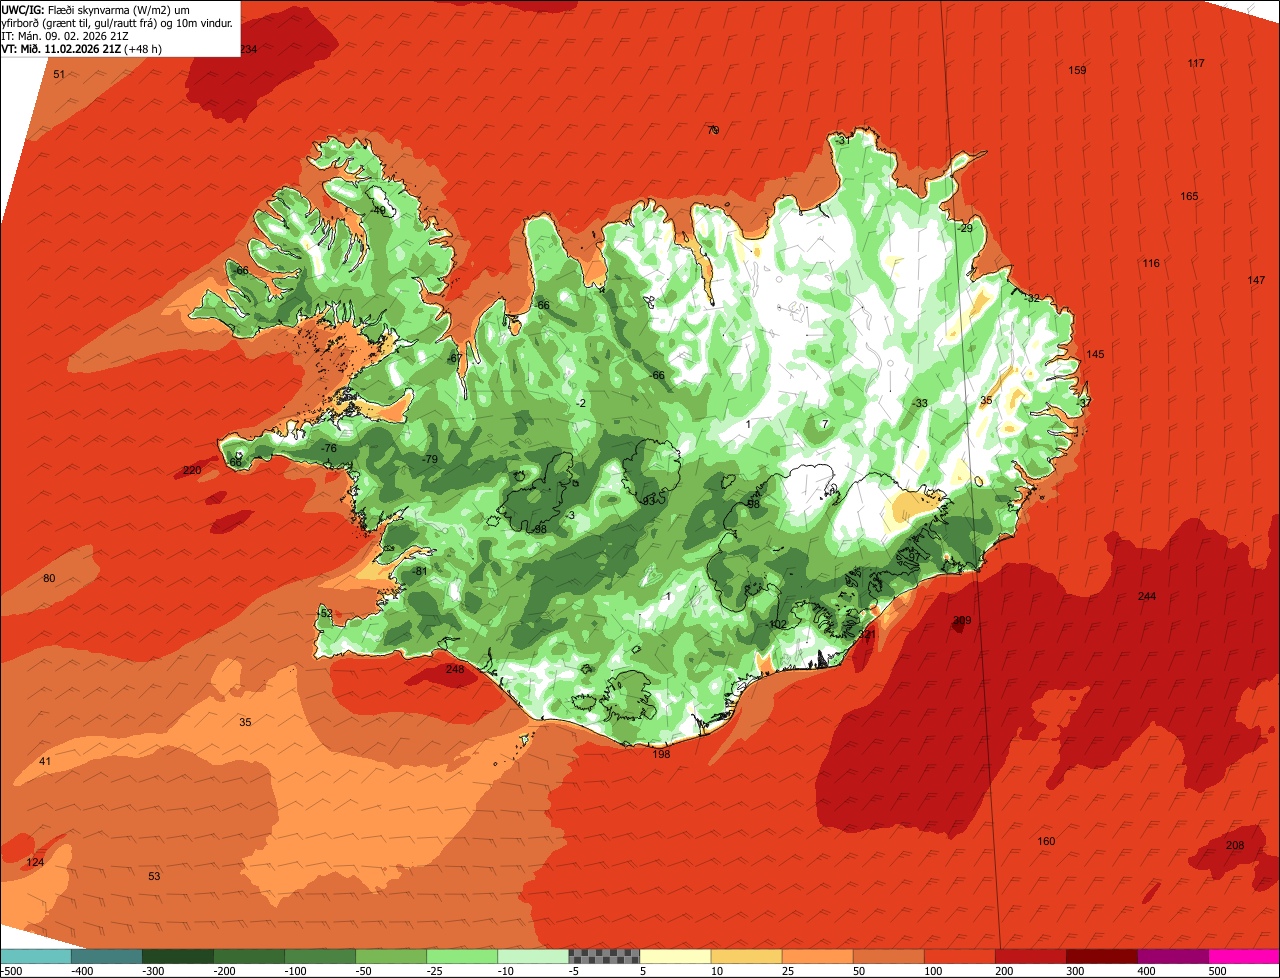Click the '500' label under the color bar
Image resolution: width=1280 pixels, height=978 pixels.
(x=1217, y=970)
